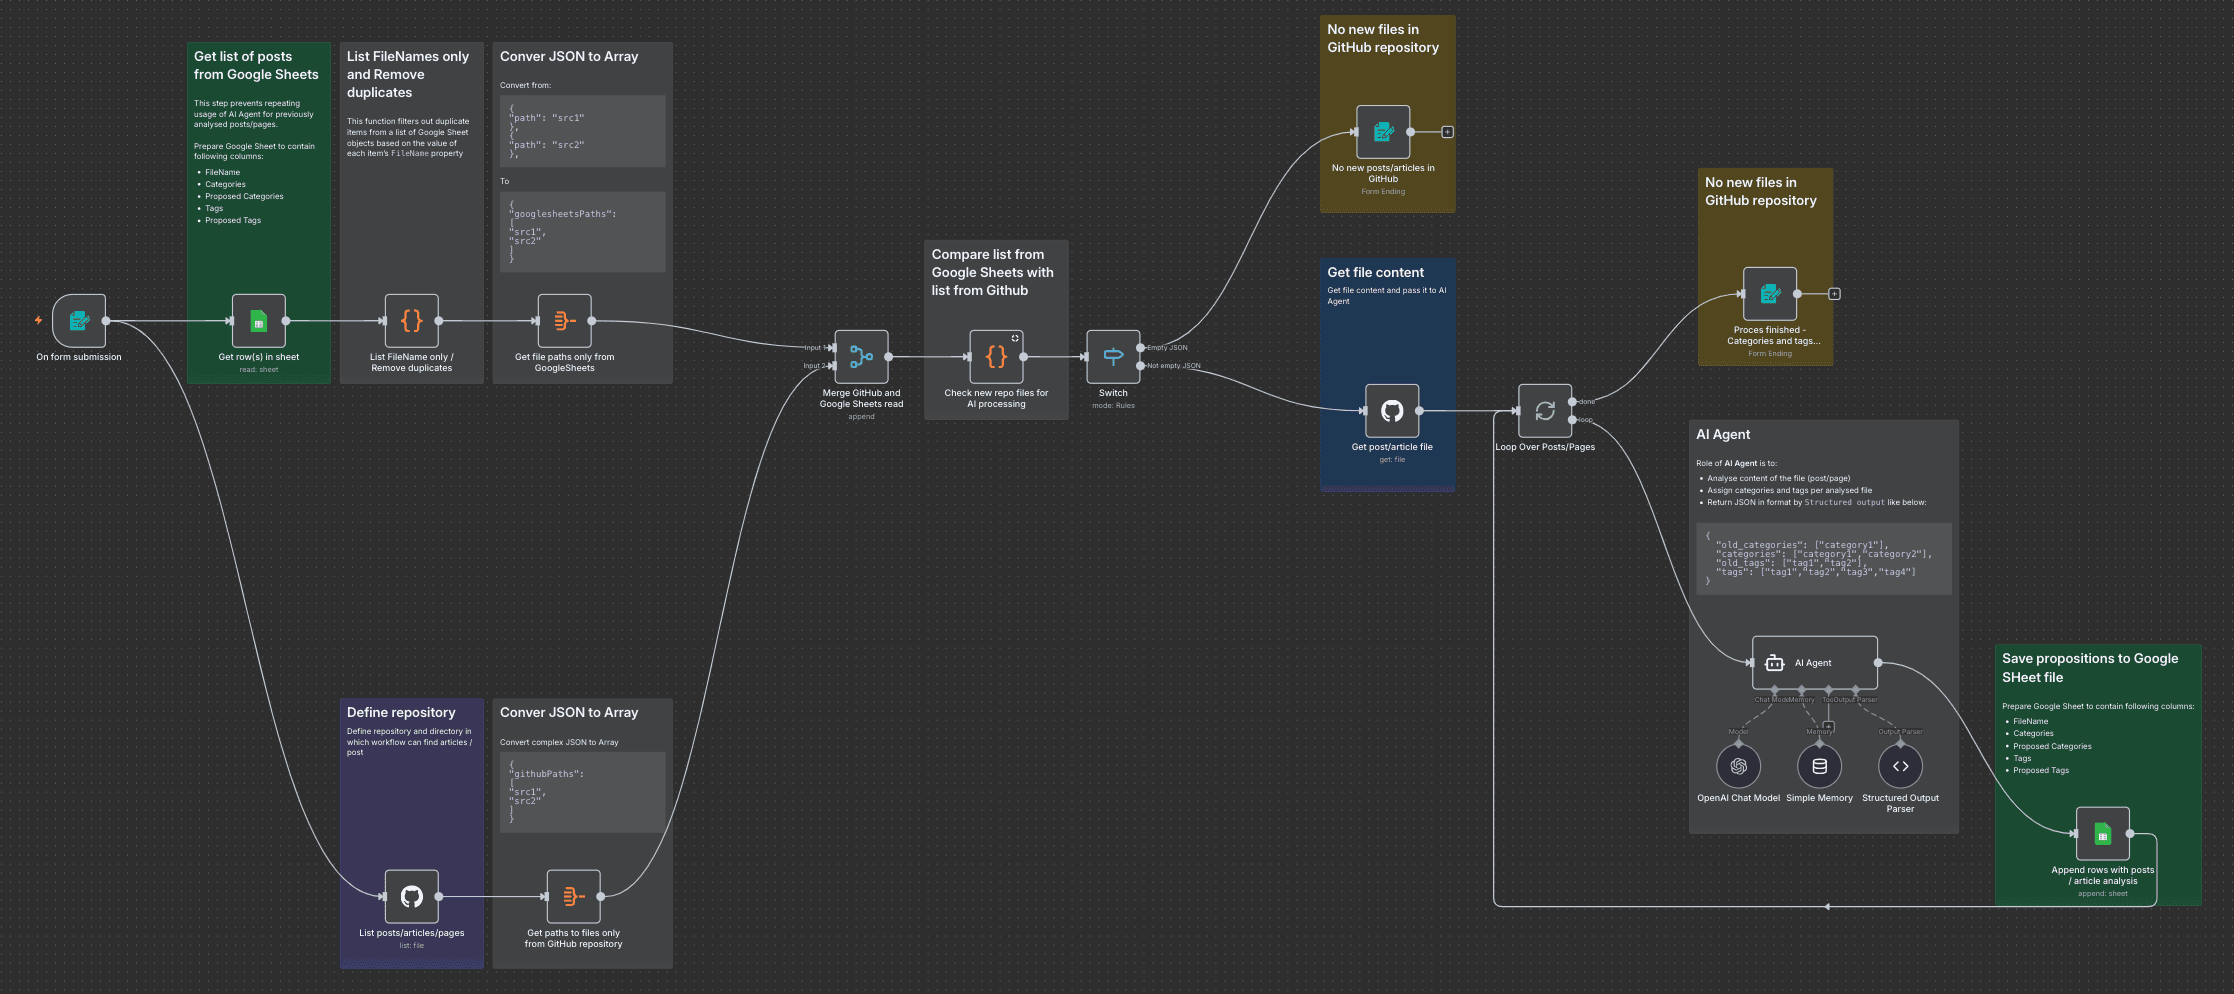Screen dimensions: 2234x994
Task: Click the Get row(s) in sheet node
Action: click(x=259, y=321)
